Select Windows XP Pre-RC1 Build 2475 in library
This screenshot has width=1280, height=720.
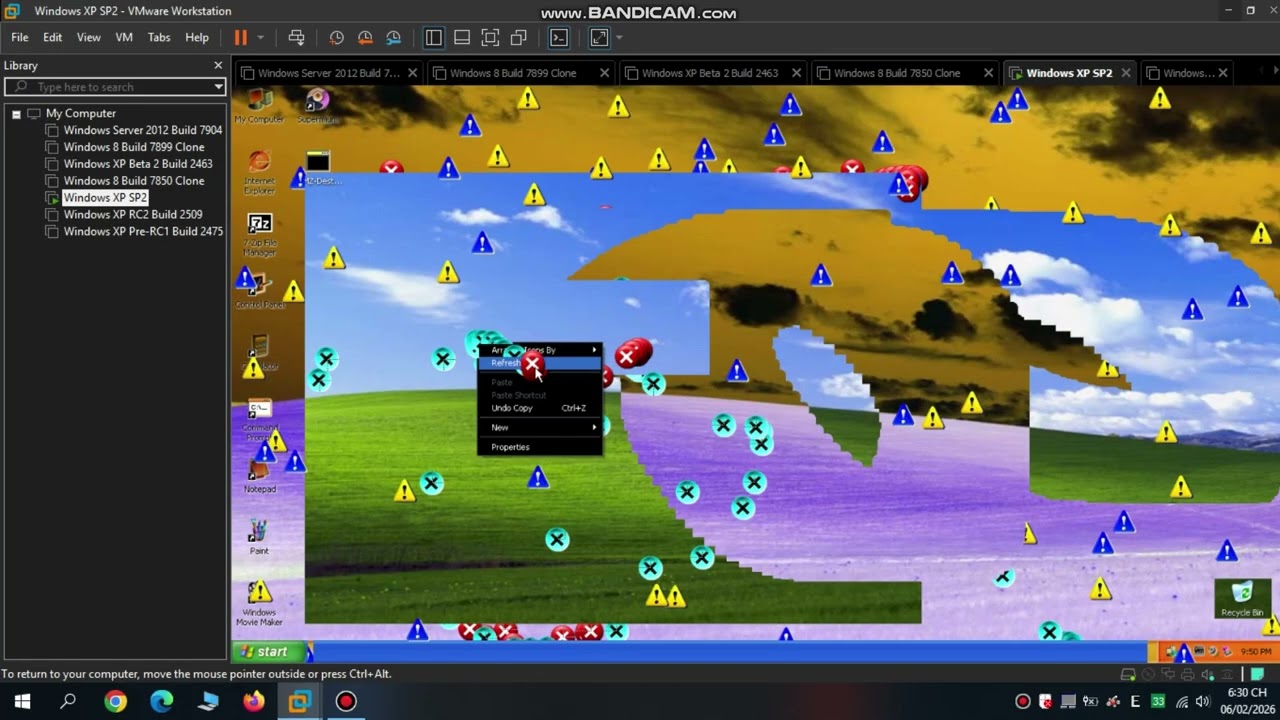(143, 232)
